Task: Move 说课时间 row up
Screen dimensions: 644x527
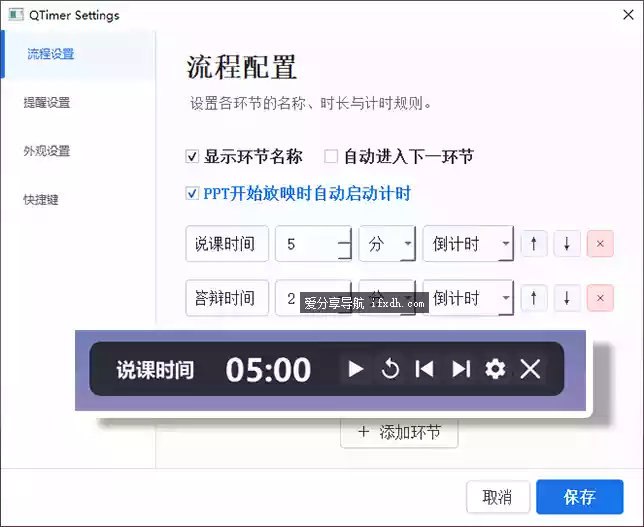Action: (534, 244)
